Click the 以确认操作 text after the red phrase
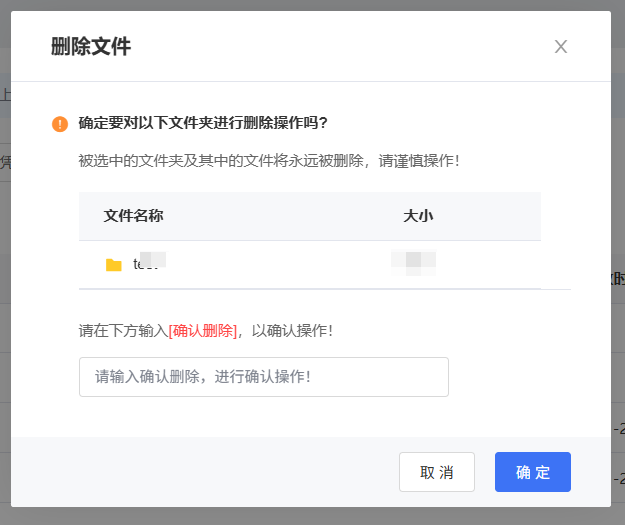Image resolution: width=625 pixels, height=525 pixels. (x=290, y=331)
